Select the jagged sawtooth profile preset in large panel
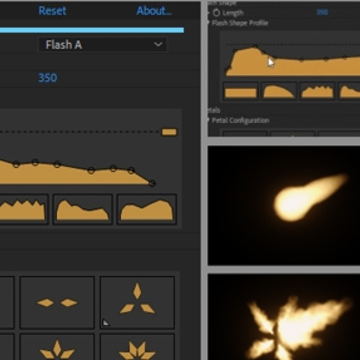The height and width of the screenshot is (360, 360). [22, 210]
